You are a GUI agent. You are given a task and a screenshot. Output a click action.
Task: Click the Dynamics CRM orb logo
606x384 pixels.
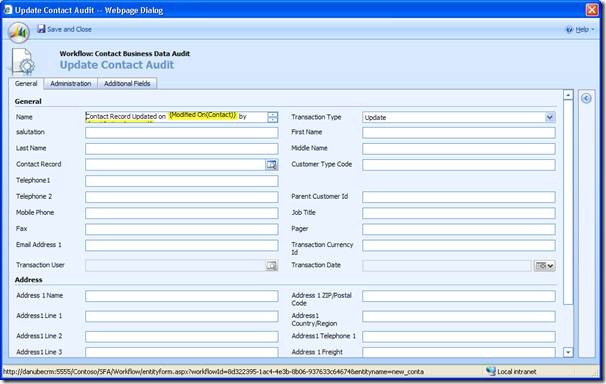pos(19,32)
